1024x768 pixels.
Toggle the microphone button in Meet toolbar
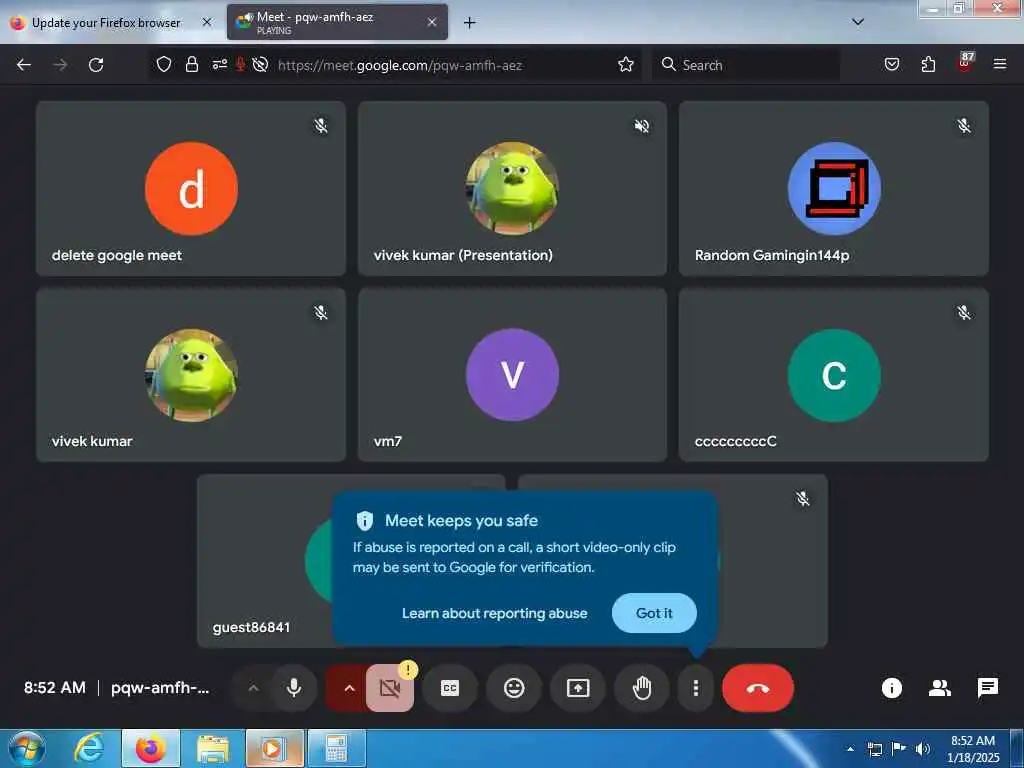coord(294,688)
